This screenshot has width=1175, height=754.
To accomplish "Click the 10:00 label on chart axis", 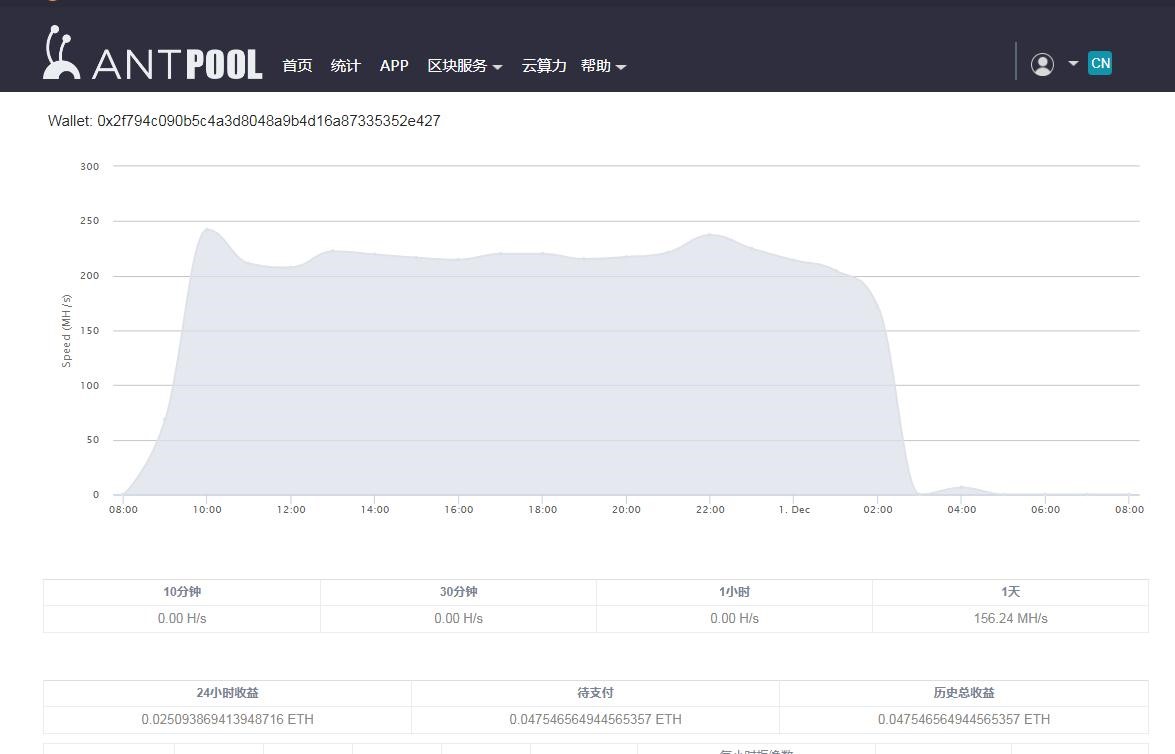I will pyautogui.click(x=207, y=510).
